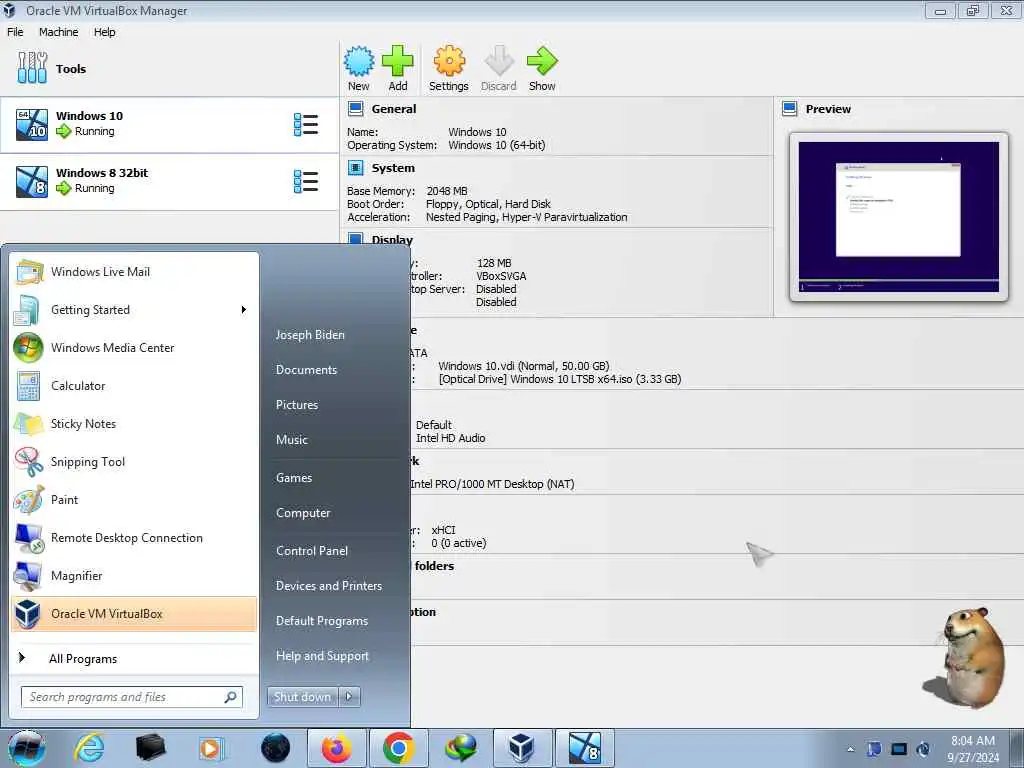This screenshot has width=1024, height=768.
Task: Open Help and Support
Action: pyautogui.click(x=322, y=656)
